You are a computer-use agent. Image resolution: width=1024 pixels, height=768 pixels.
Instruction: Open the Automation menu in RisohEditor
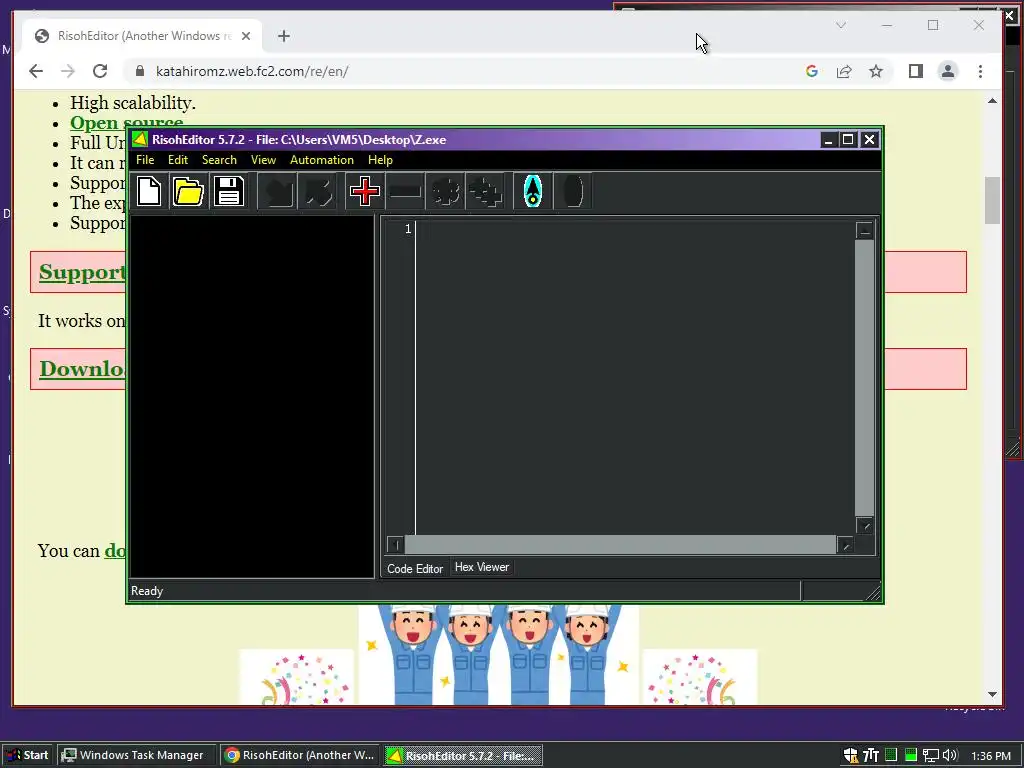coord(322,160)
